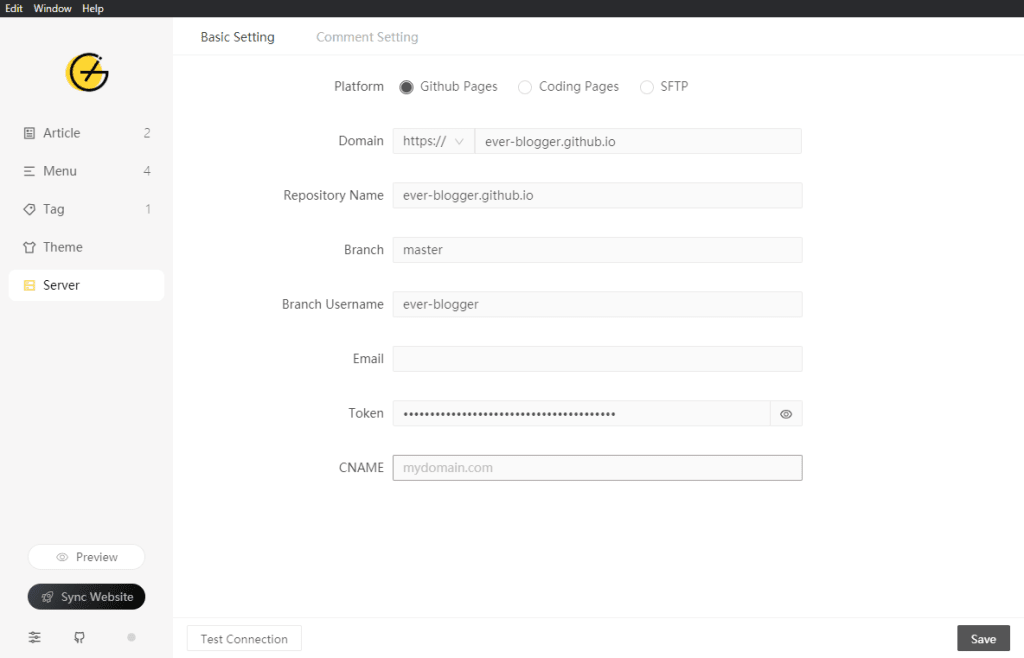Click the Tag label icon
Image resolution: width=1024 pixels, height=658 pixels.
(29, 209)
